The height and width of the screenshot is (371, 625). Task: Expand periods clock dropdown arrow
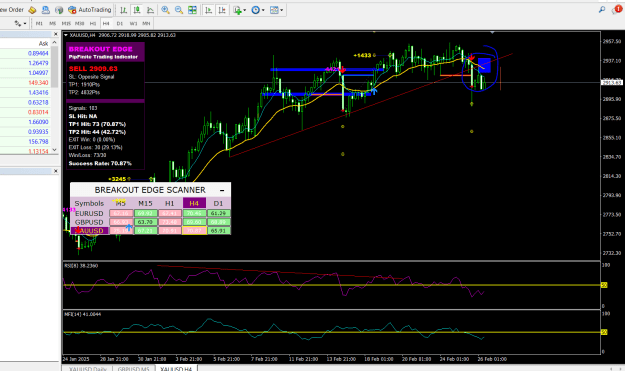(263, 10)
